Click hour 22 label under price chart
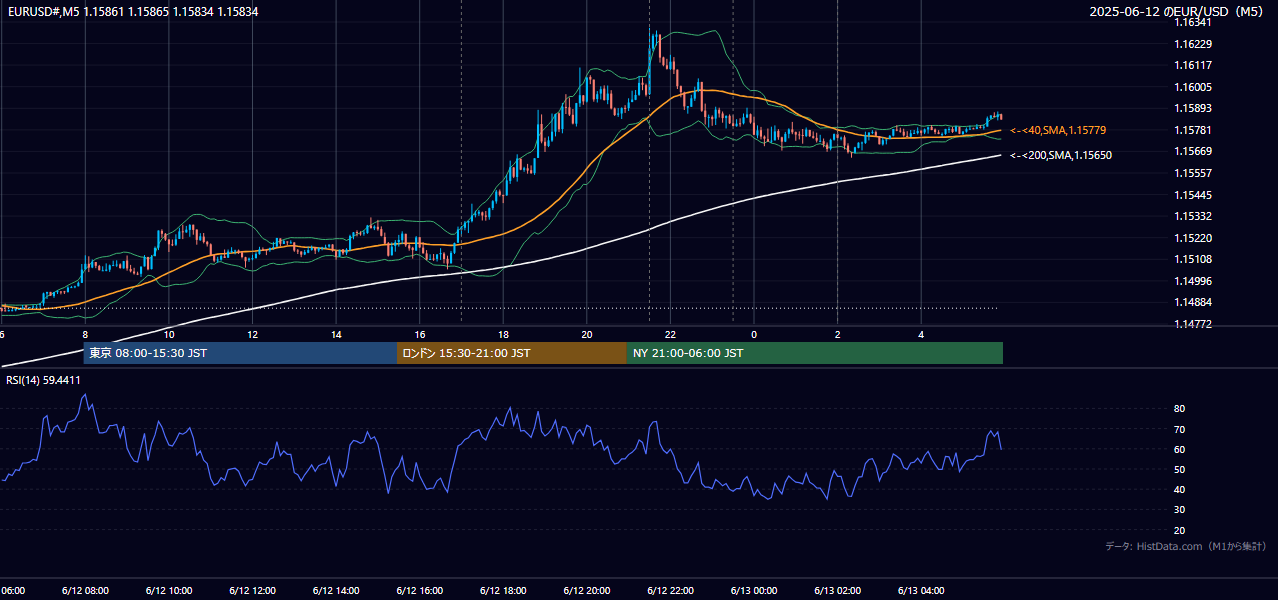The width and height of the screenshot is (1278, 600). pos(670,334)
